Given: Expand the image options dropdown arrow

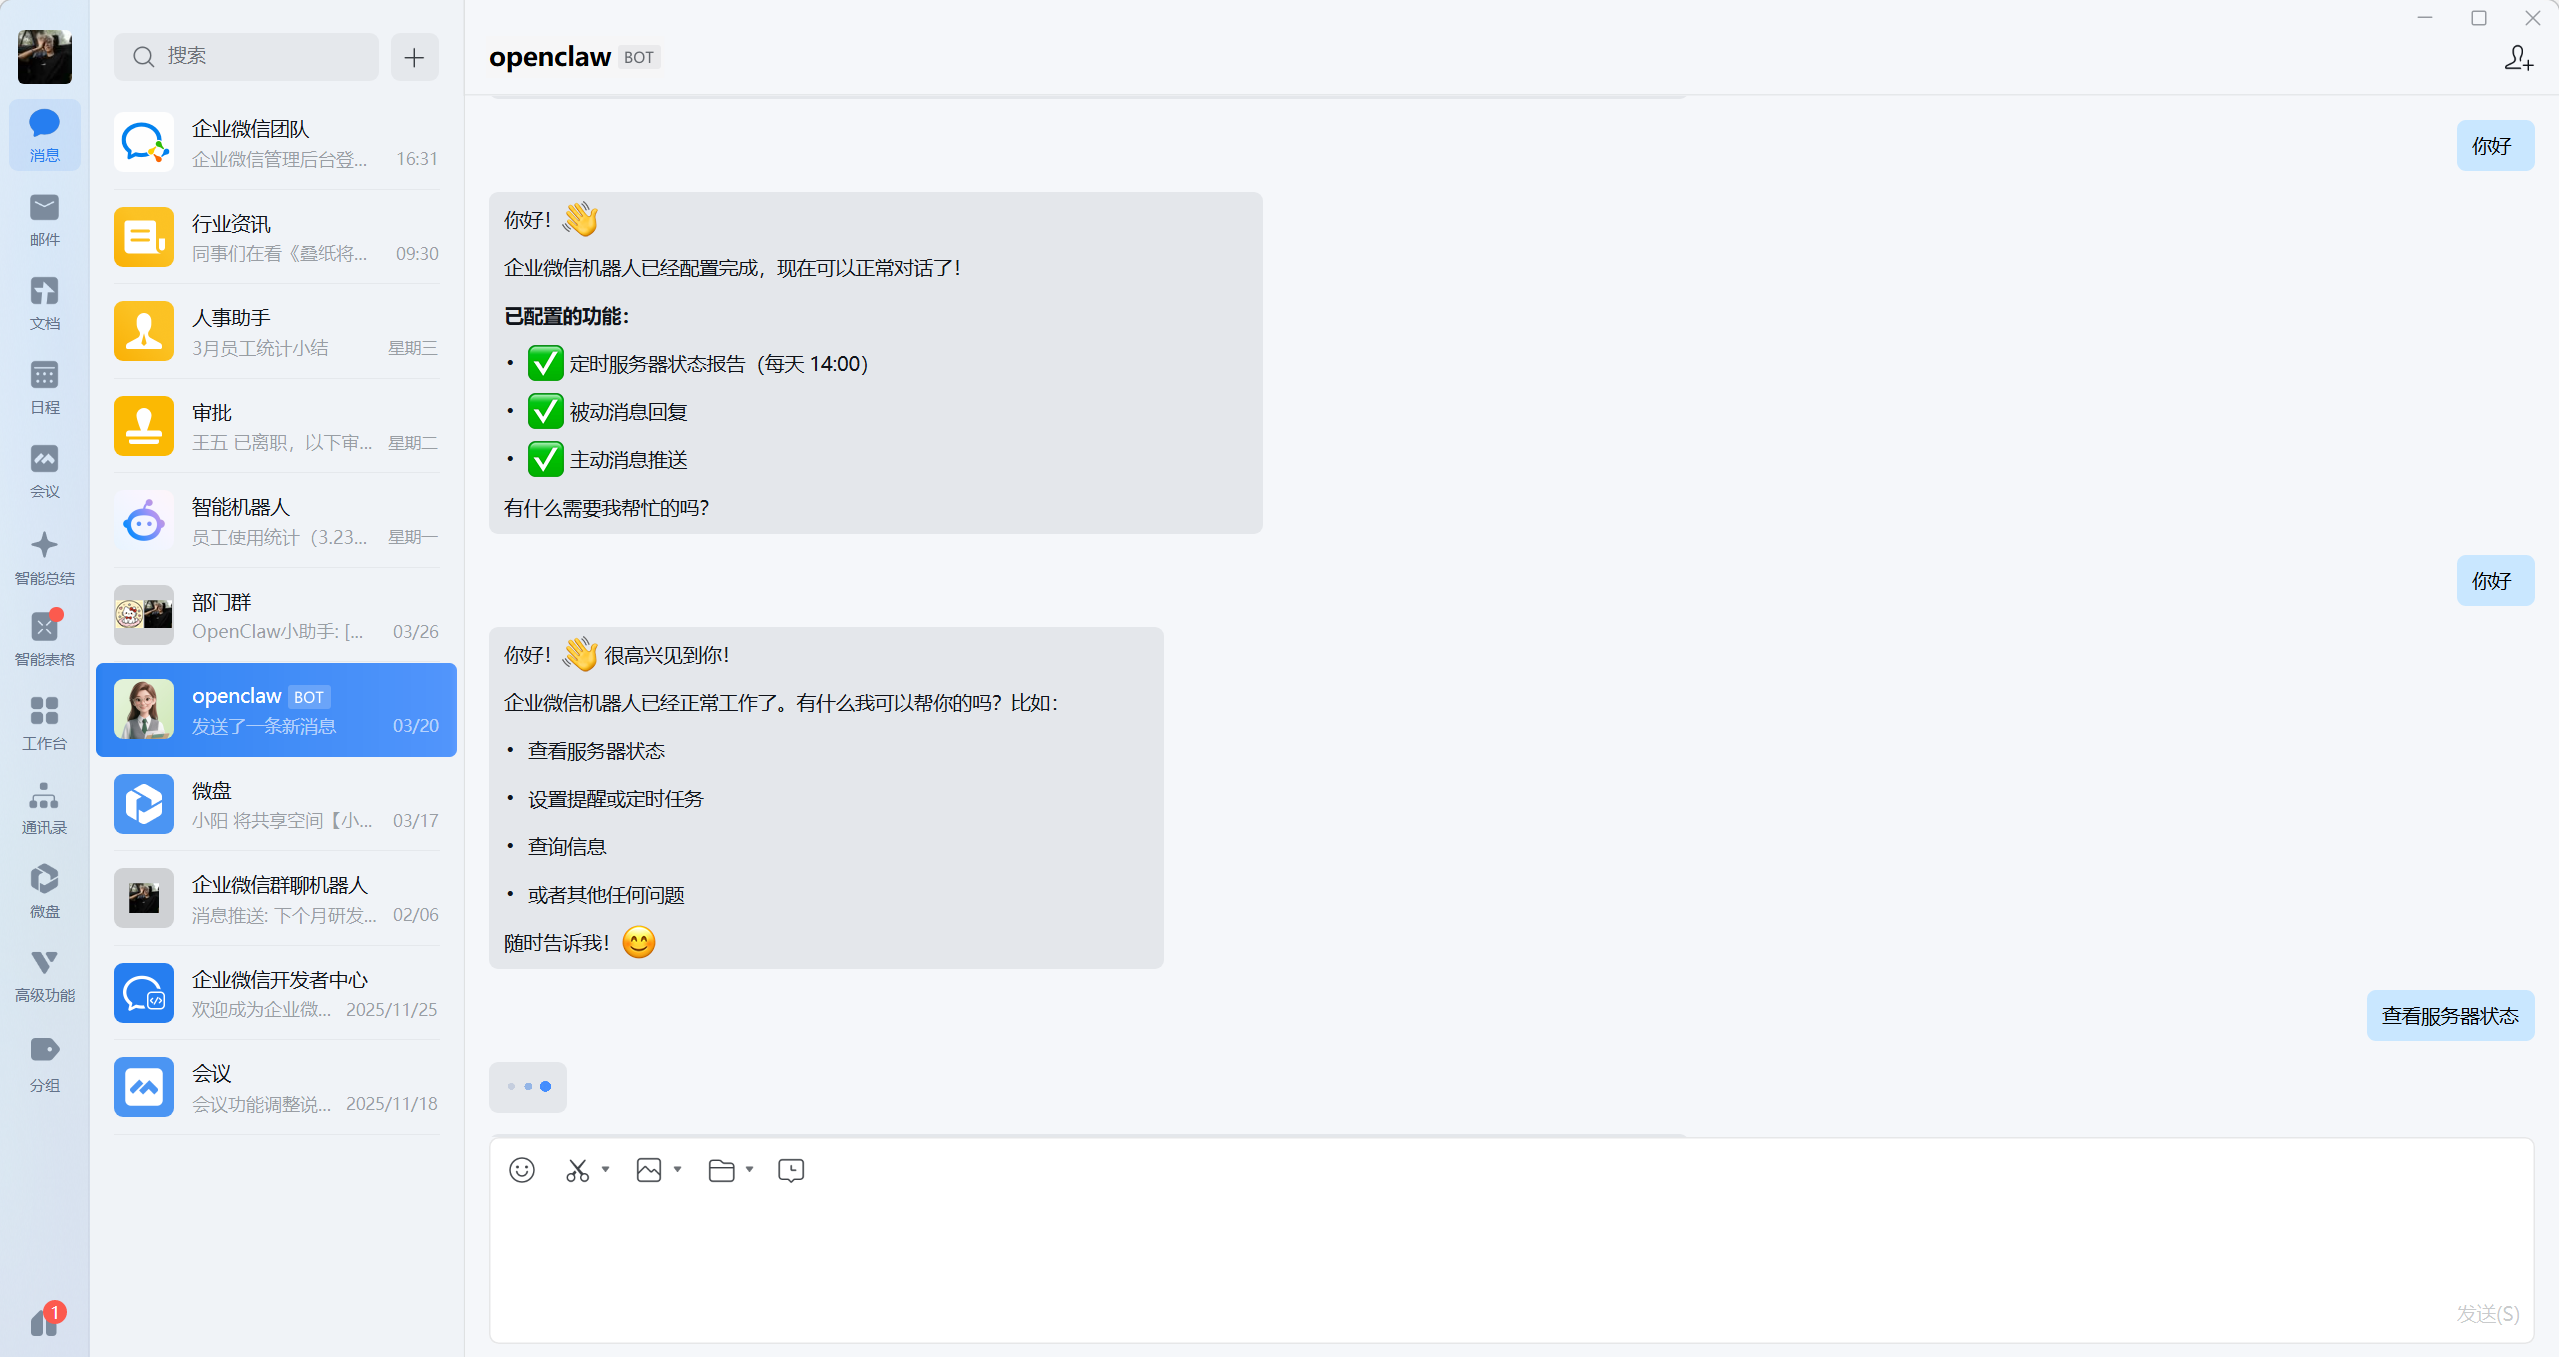Looking at the screenshot, I should click(x=678, y=1169).
